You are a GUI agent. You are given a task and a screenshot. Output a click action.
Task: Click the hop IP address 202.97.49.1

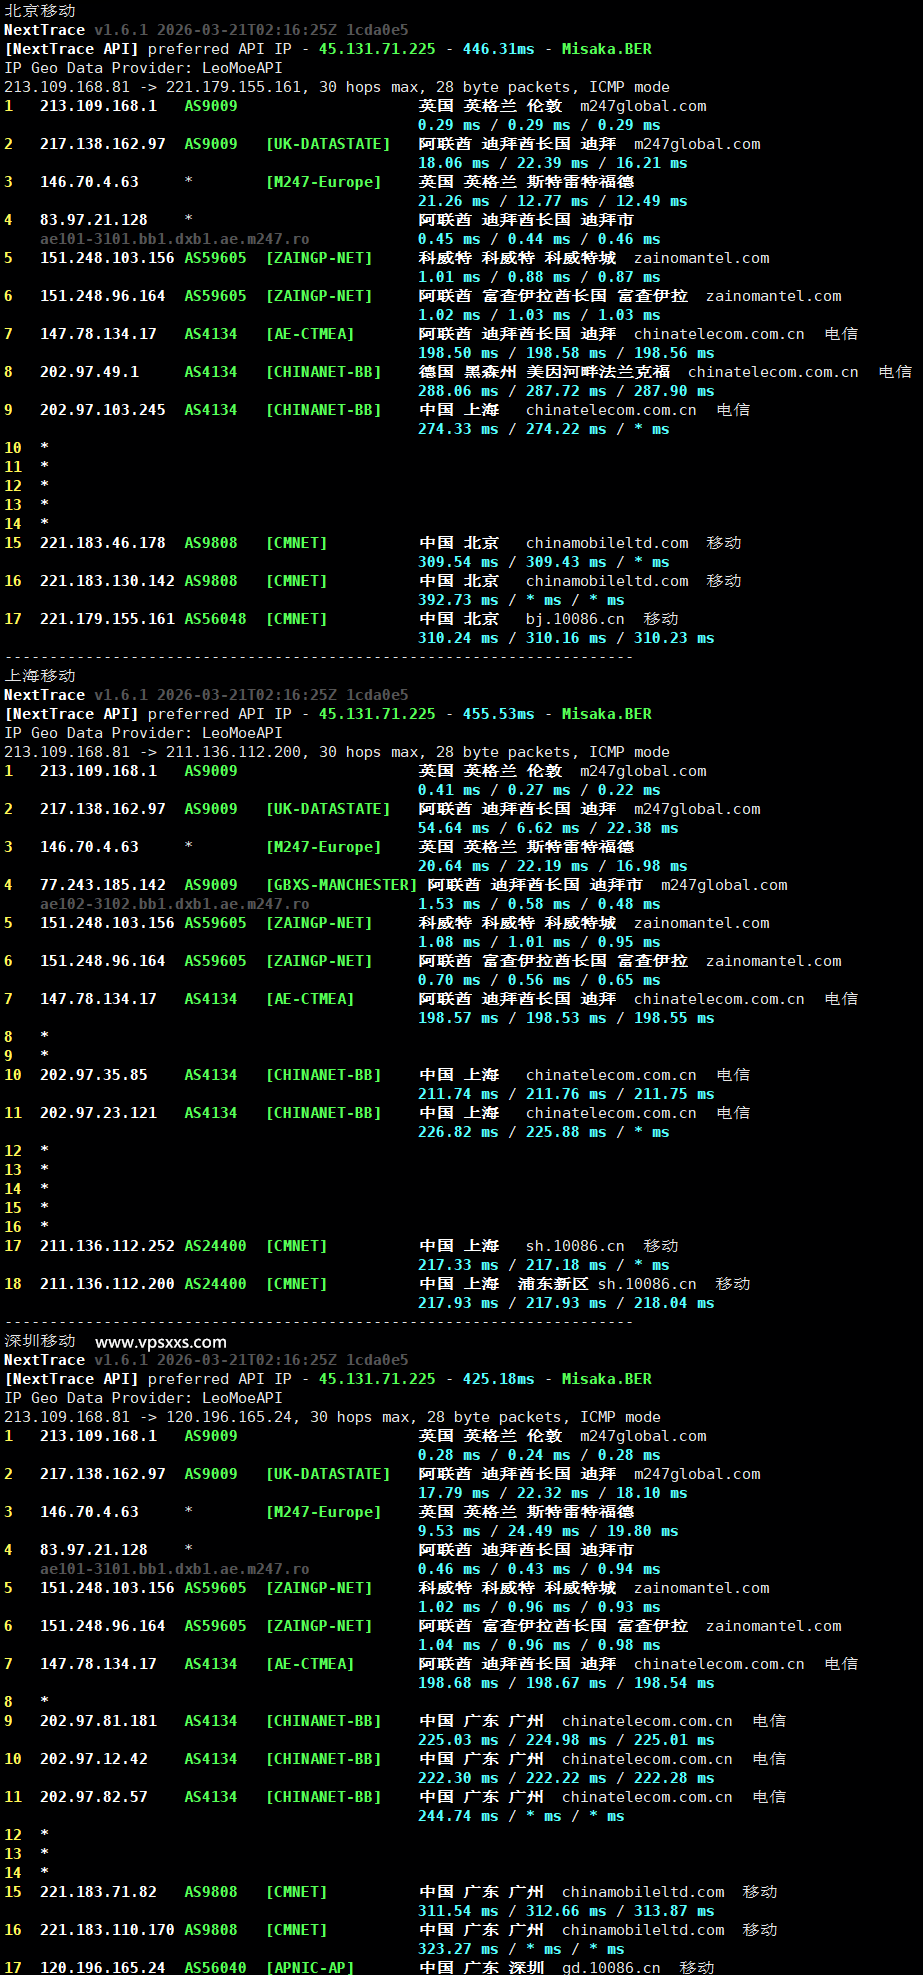tap(89, 372)
